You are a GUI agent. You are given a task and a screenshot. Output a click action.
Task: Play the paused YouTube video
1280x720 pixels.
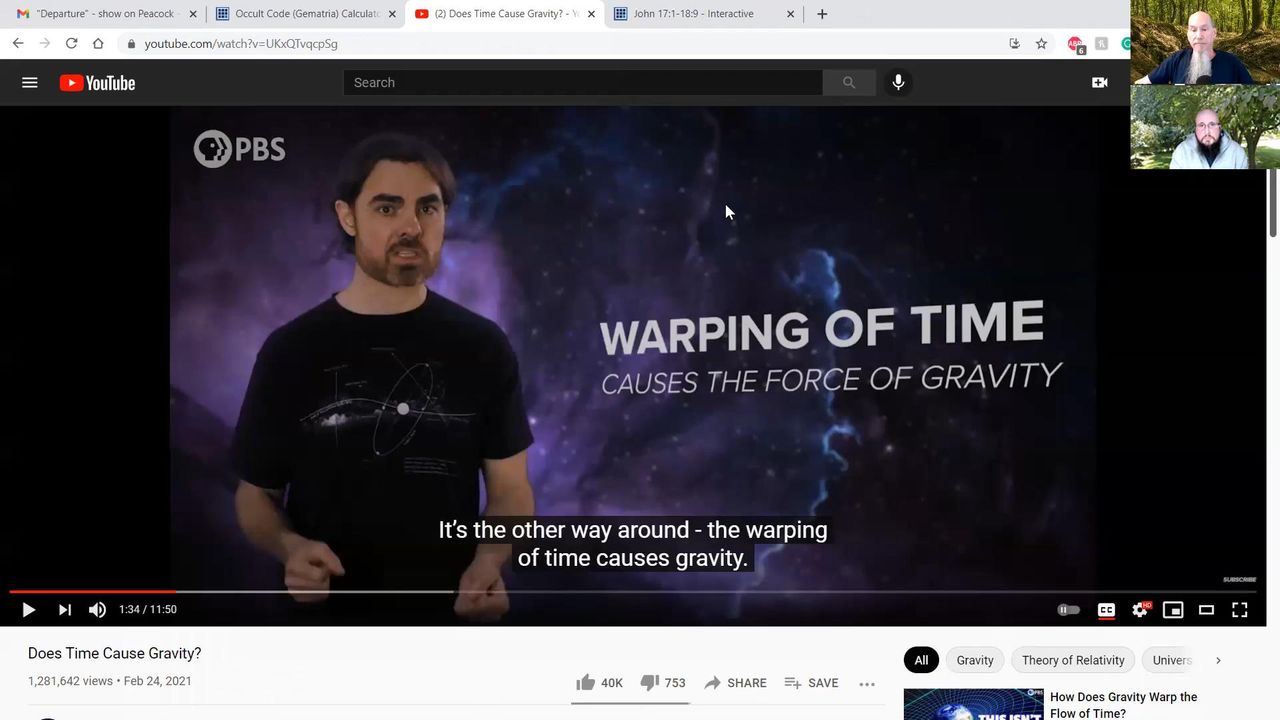coord(28,610)
